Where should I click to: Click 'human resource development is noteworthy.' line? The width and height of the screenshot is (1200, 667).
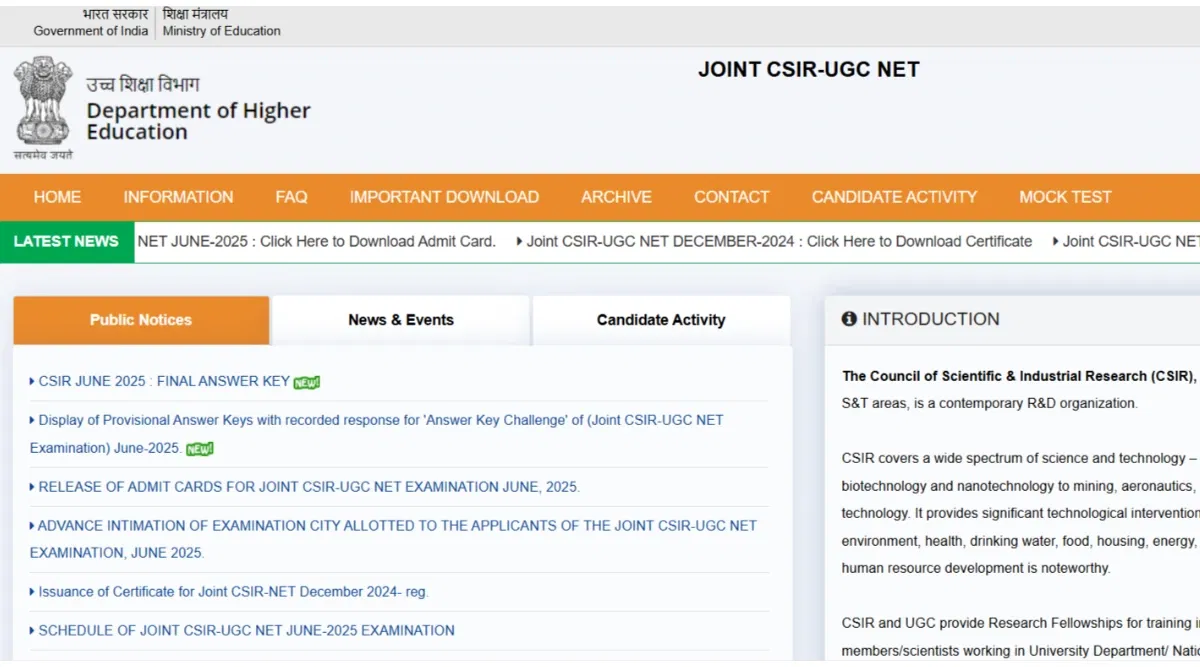(976, 568)
